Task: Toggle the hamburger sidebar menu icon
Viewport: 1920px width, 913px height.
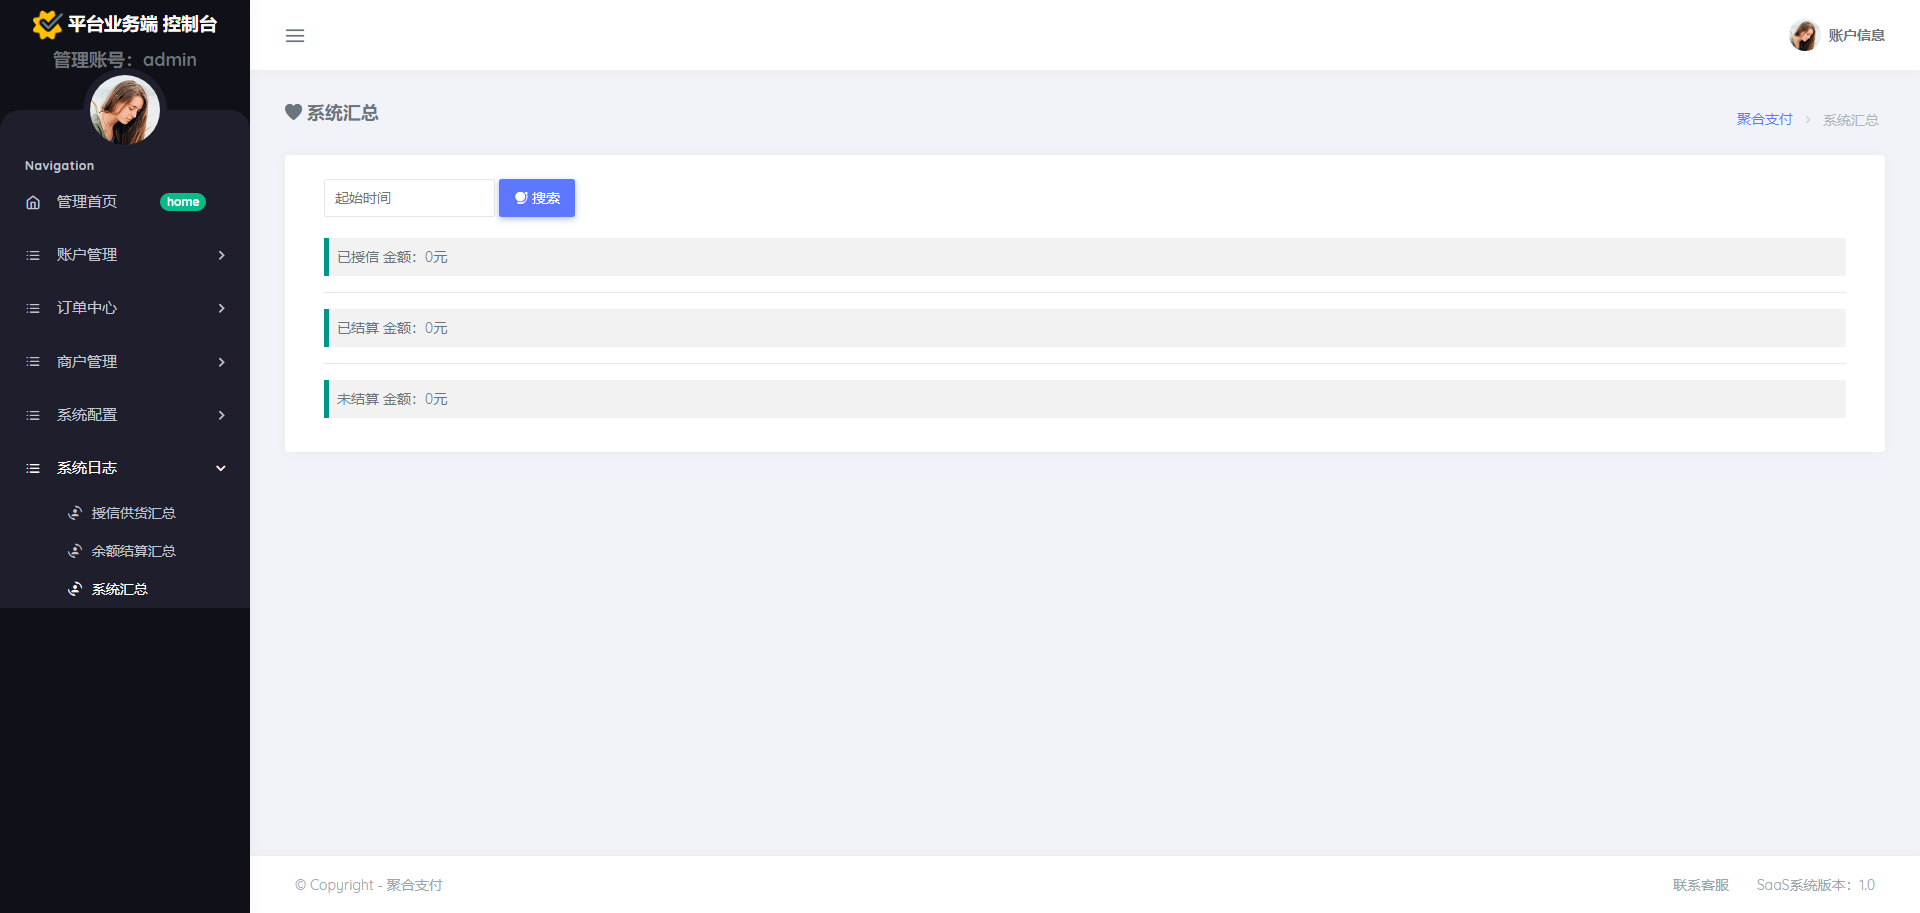Action: [295, 36]
